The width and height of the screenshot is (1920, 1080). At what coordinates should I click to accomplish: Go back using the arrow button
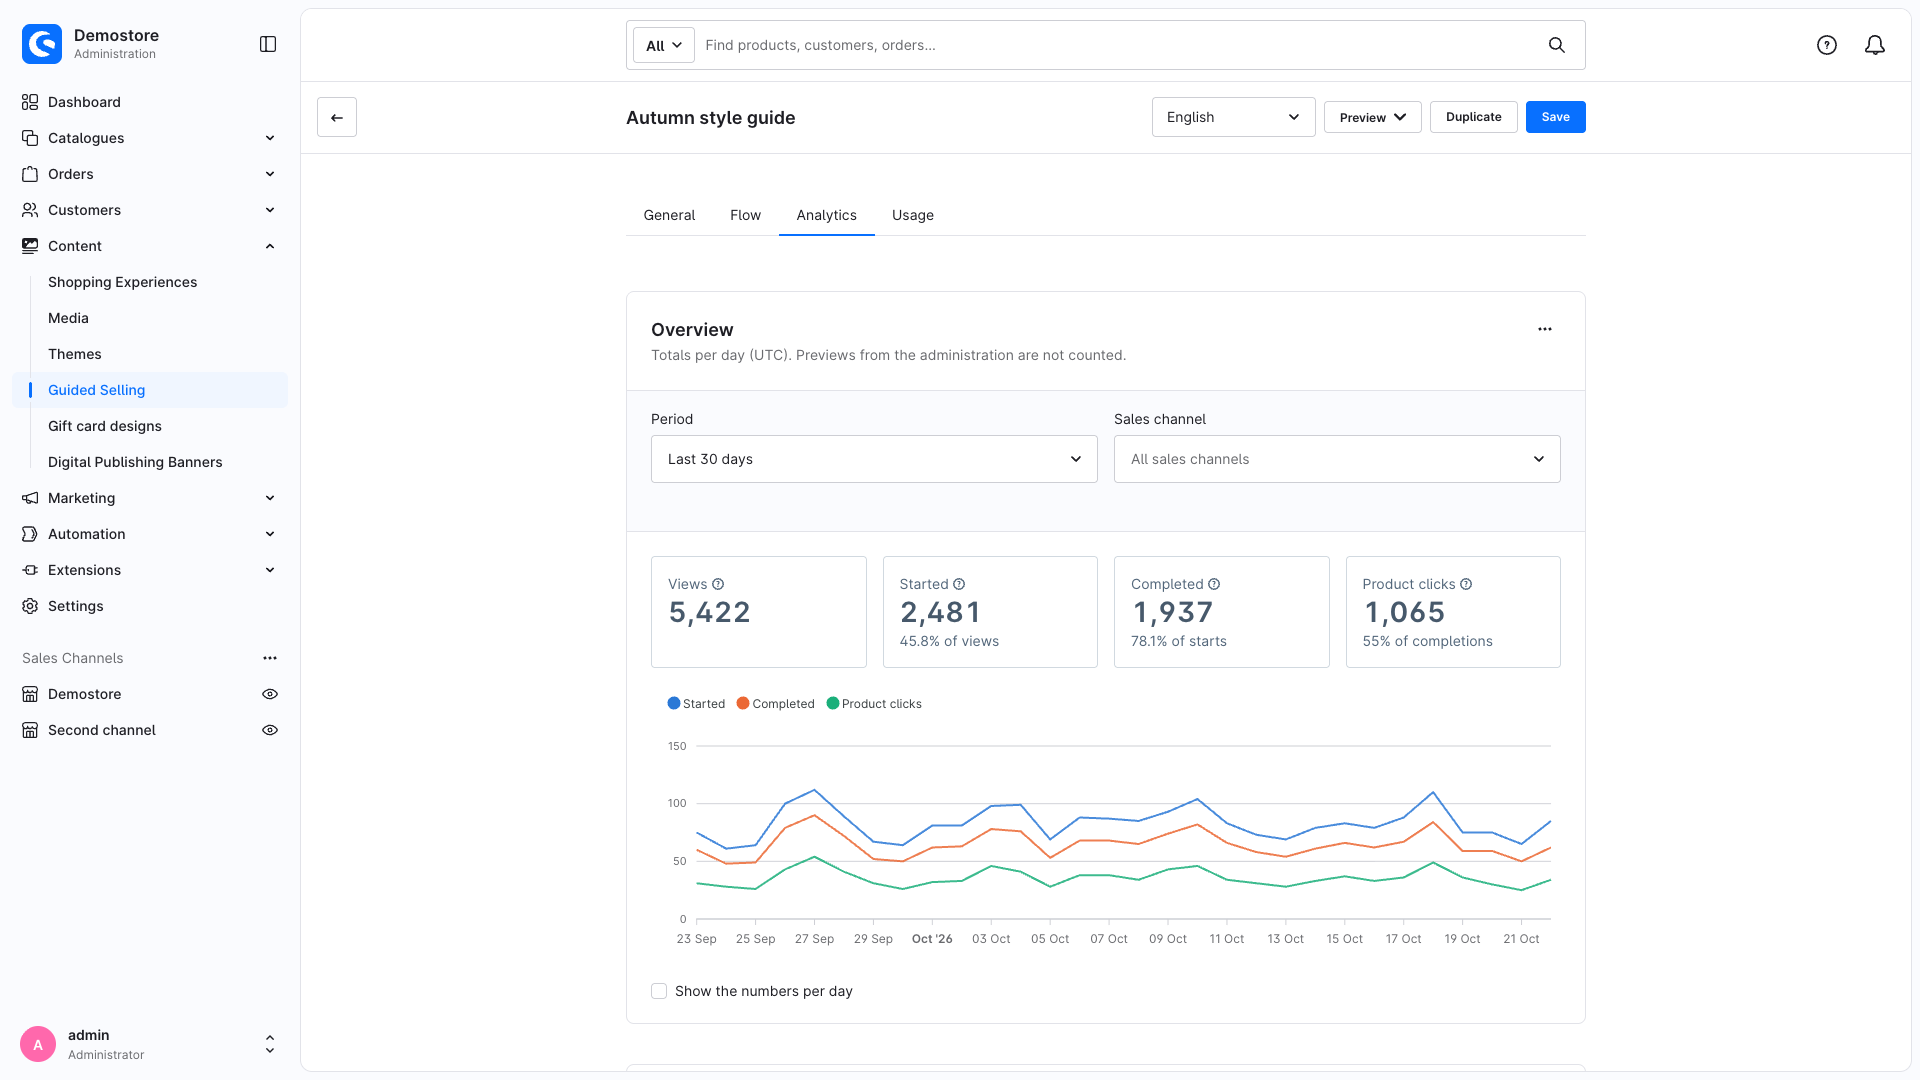click(337, 117)
